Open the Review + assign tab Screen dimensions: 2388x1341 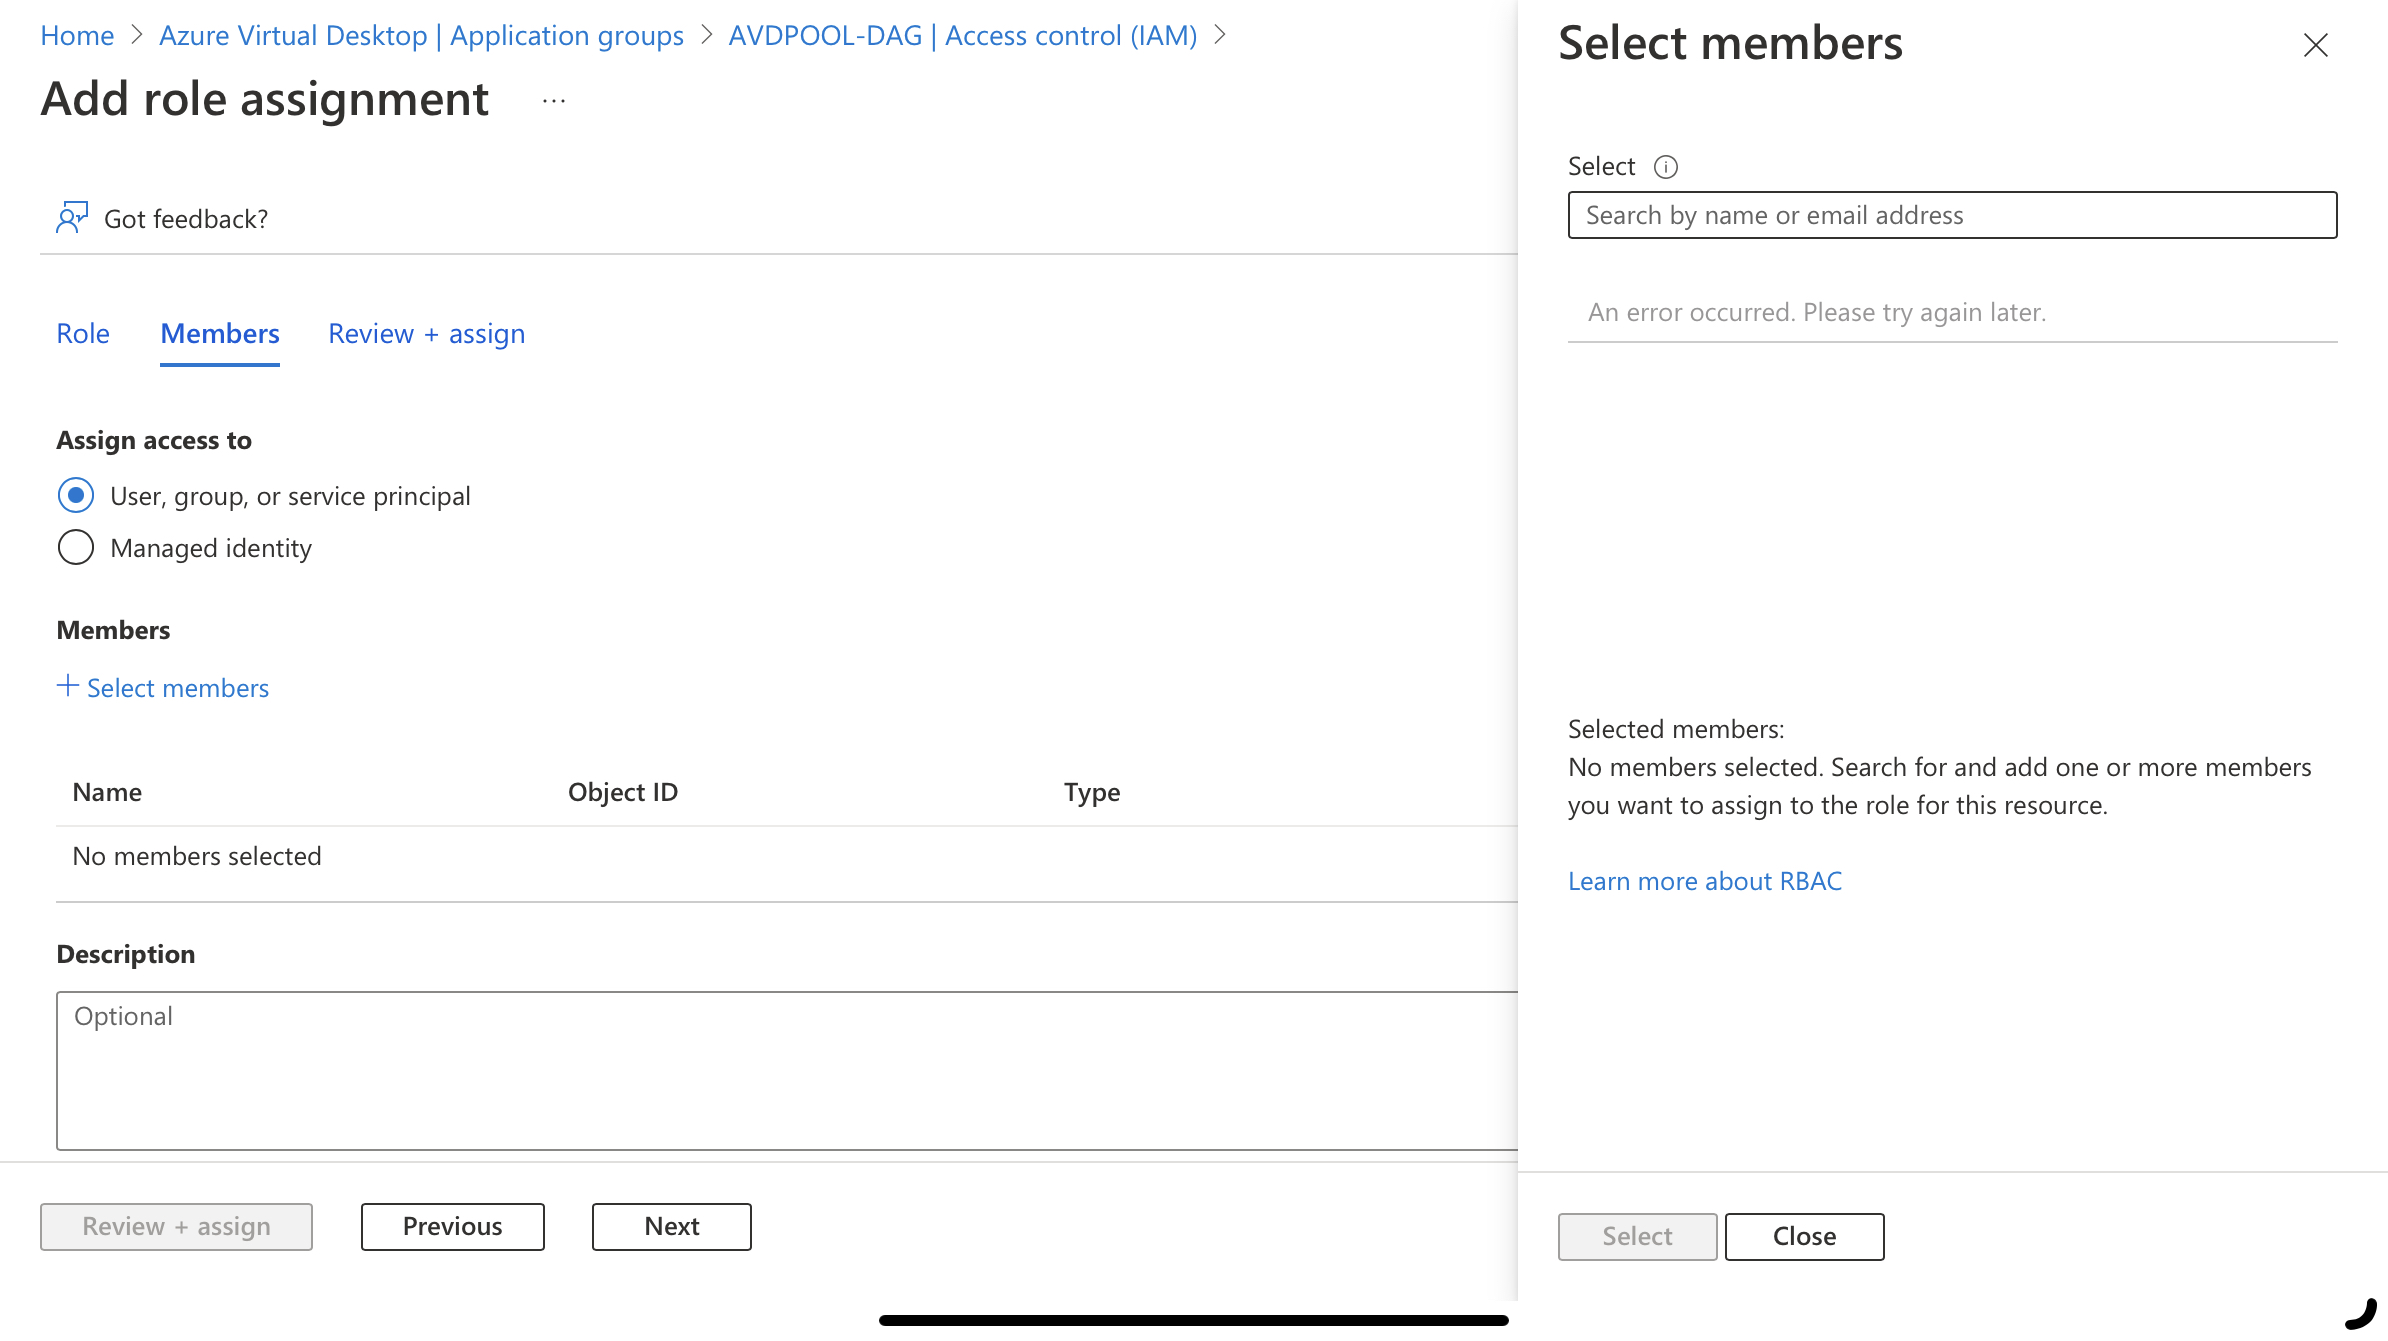[426, 334]
